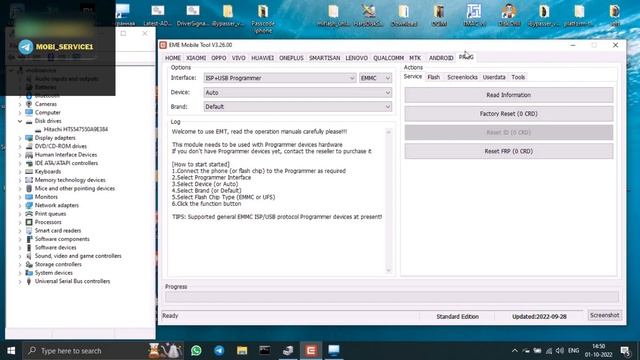This screenshot has height=360, width=640.
Task: Click the EME Mobile Tool taskbar icon
Action: click(311, 350)
